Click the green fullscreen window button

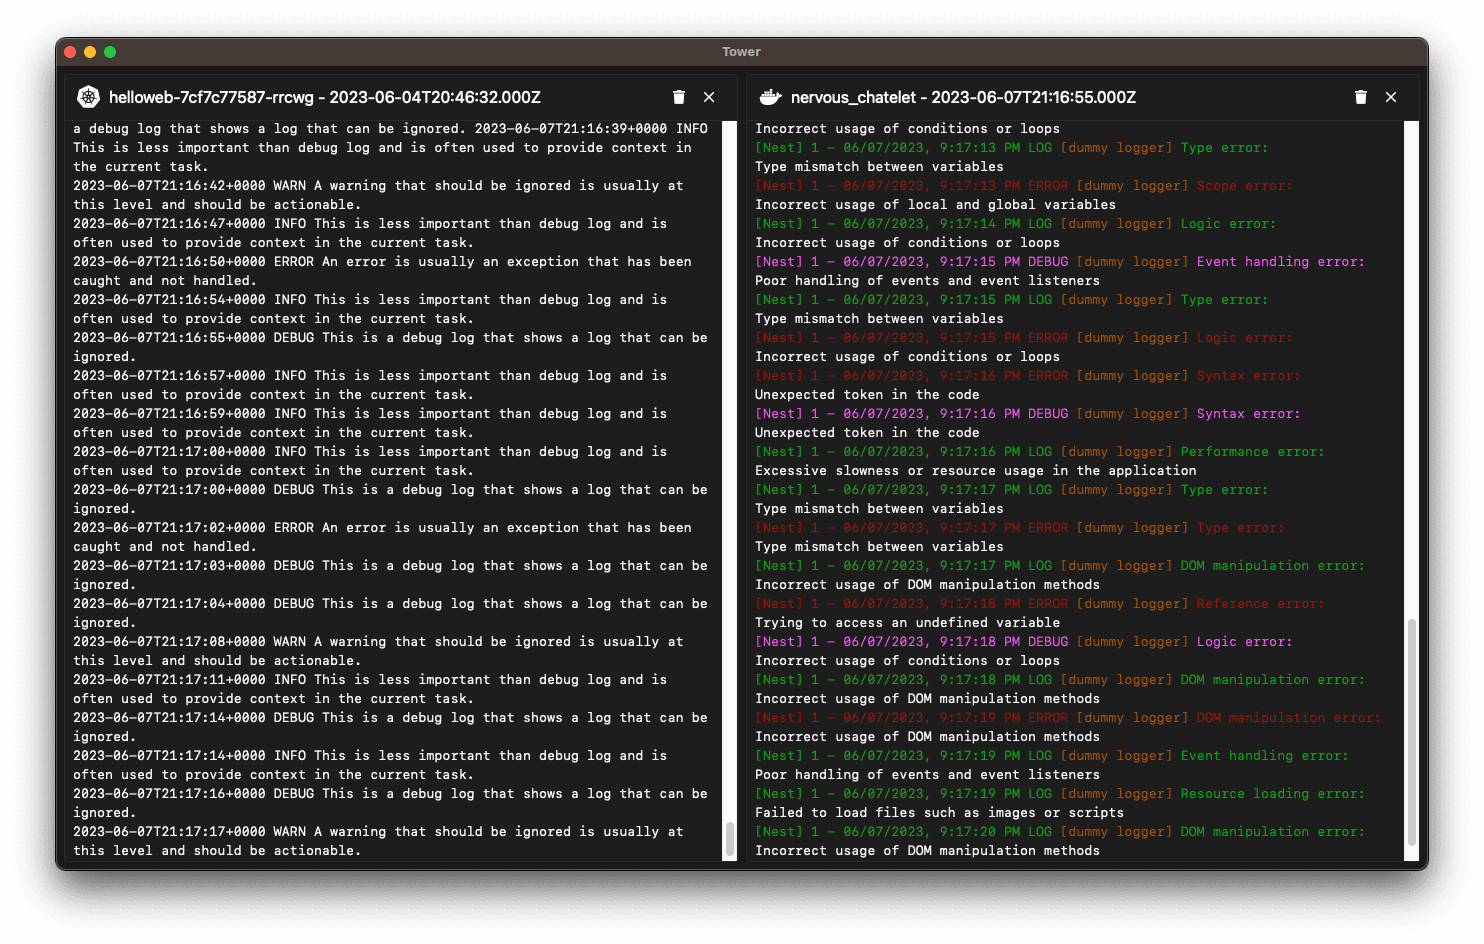(110, 52)
